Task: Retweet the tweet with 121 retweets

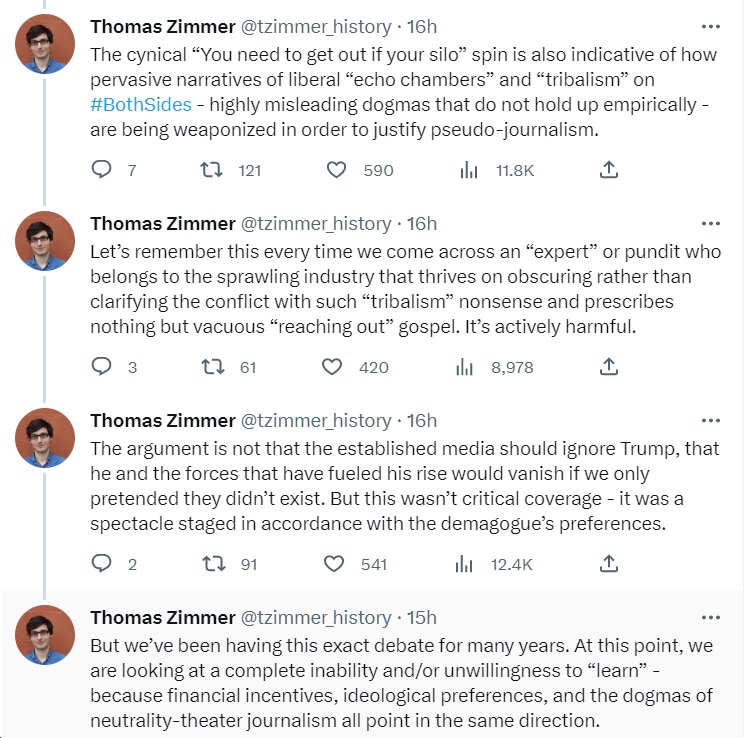Action: click(x=211, y=170)
